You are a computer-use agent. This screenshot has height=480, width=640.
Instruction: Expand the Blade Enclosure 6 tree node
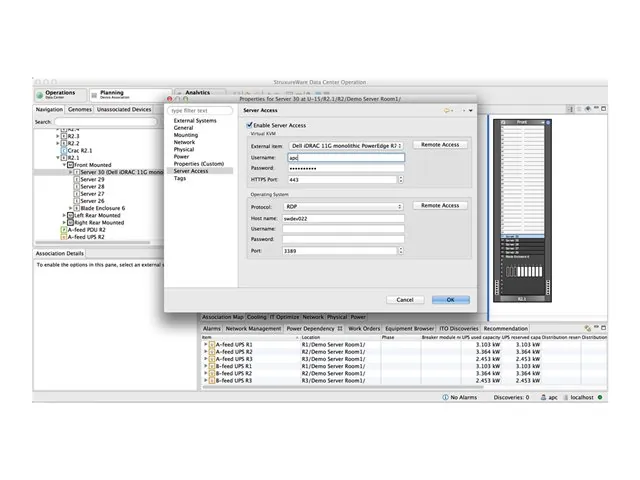pyautogui.click(x=69, y=208)
